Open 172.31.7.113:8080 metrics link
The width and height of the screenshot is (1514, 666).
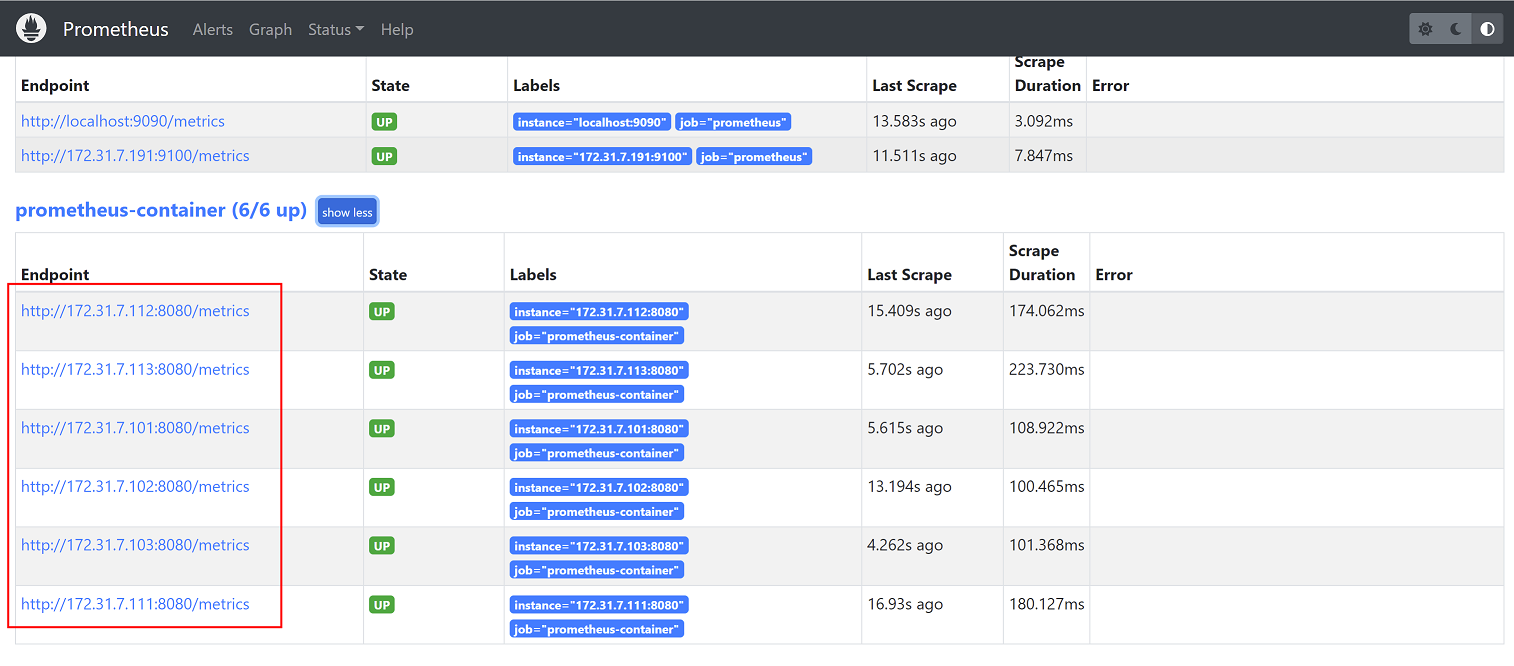click(x=135, y=370)
